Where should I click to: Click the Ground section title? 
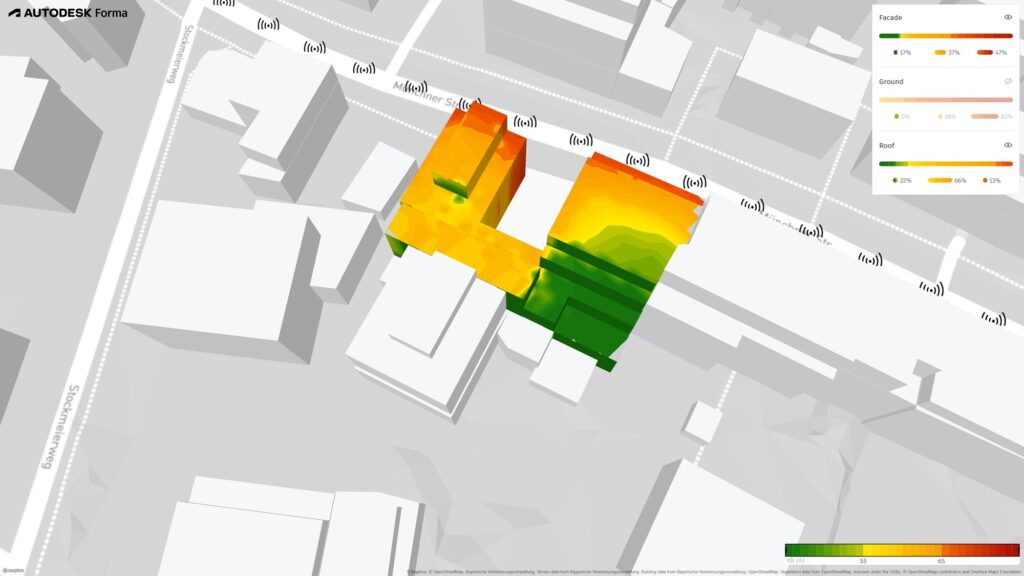pyautogui.click(x=891, y=82)
